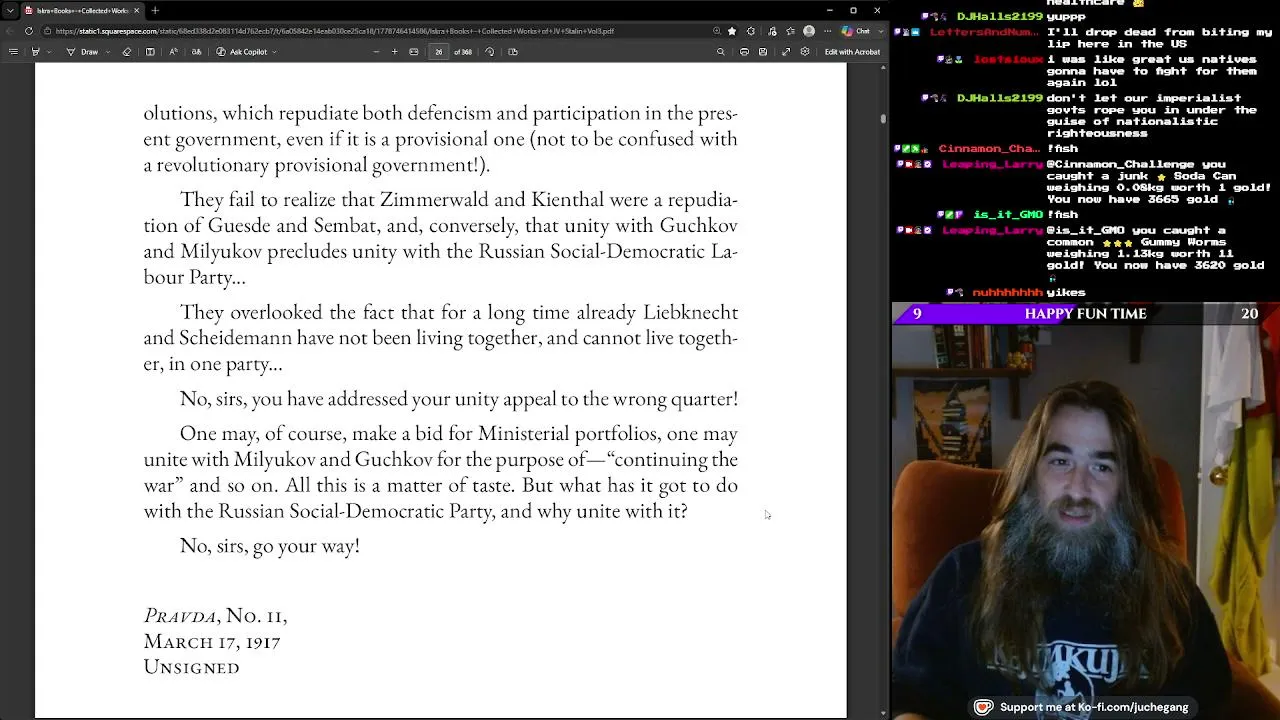The image size is (1280, 720).
Task: Toggle the favorite star for this page
Action: tap(732, 31)
